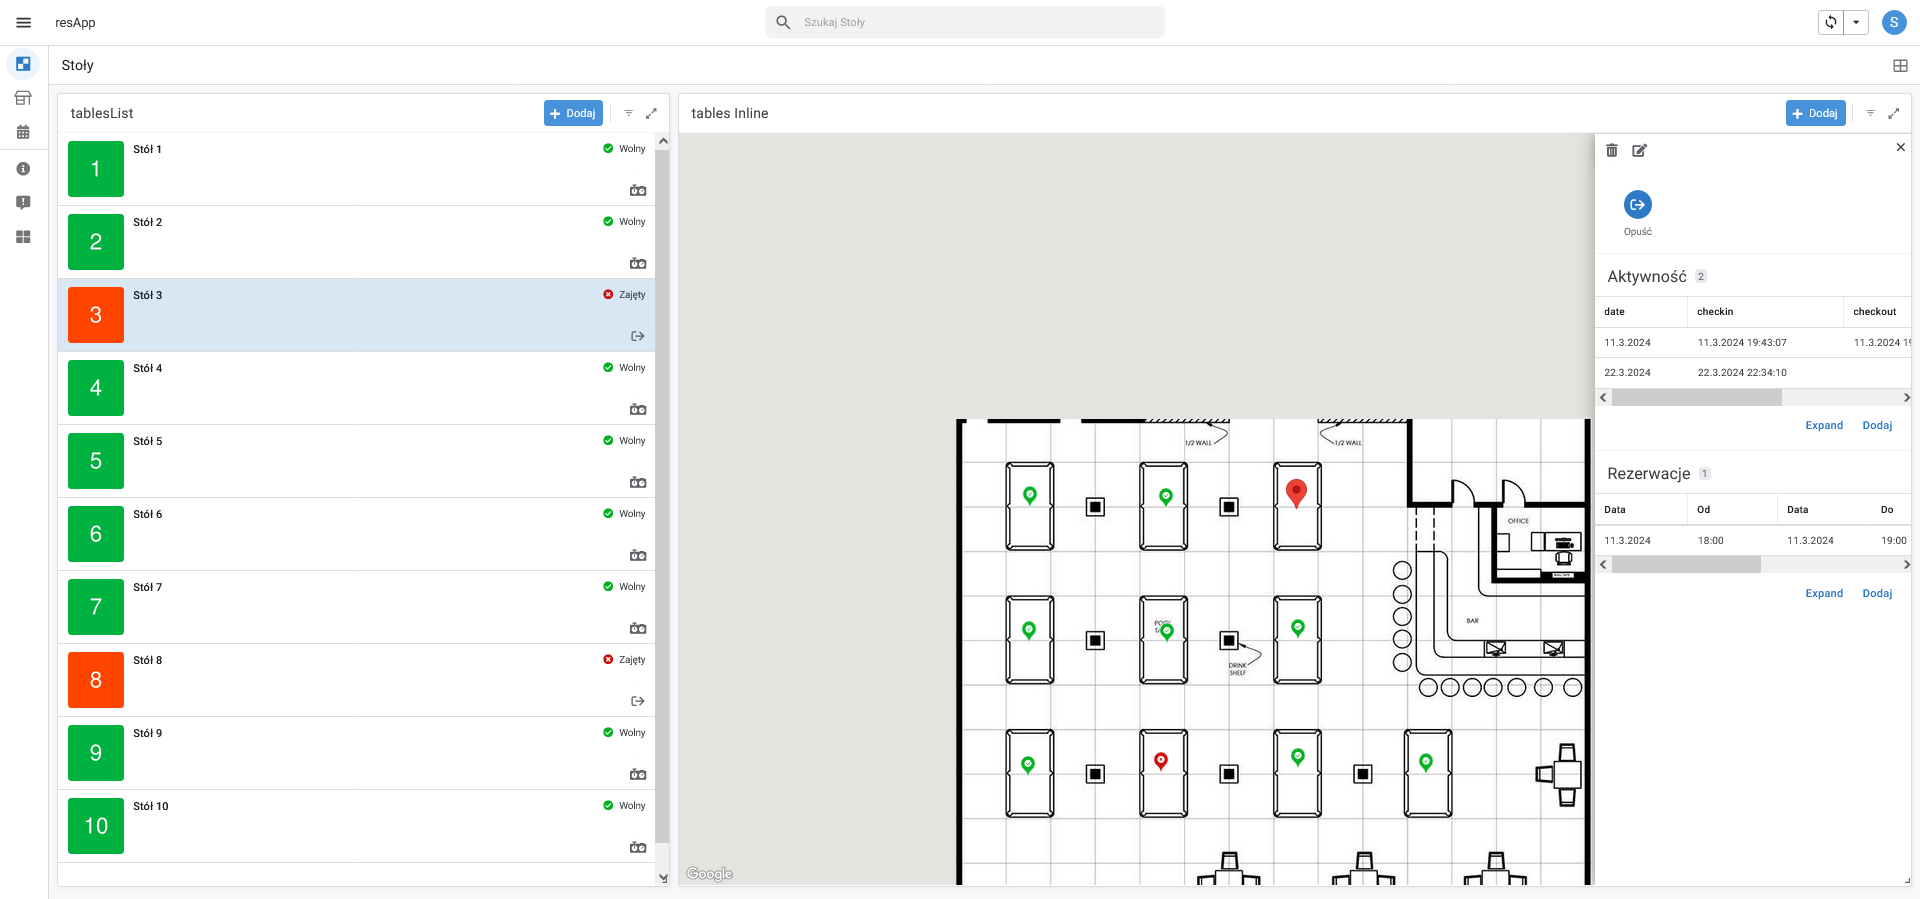Open filter menu in tables Inline header
The image size is (1920, 899).
1870,113
